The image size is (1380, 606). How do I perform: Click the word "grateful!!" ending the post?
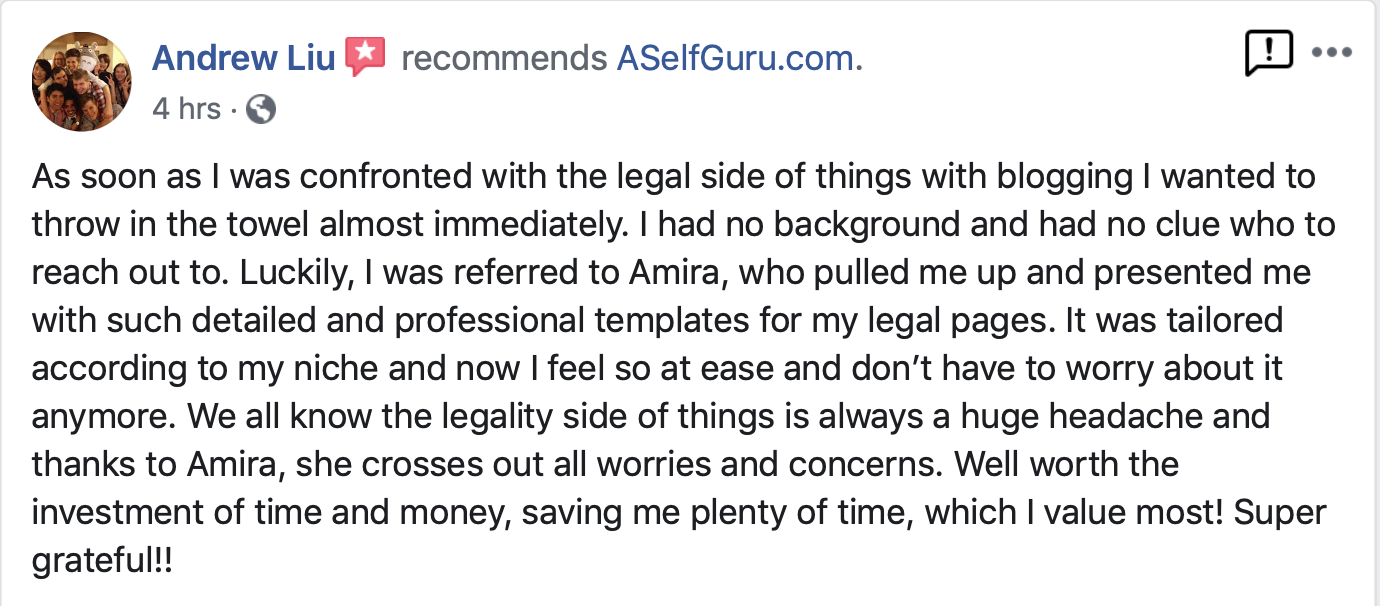click(x=102, y=560)
